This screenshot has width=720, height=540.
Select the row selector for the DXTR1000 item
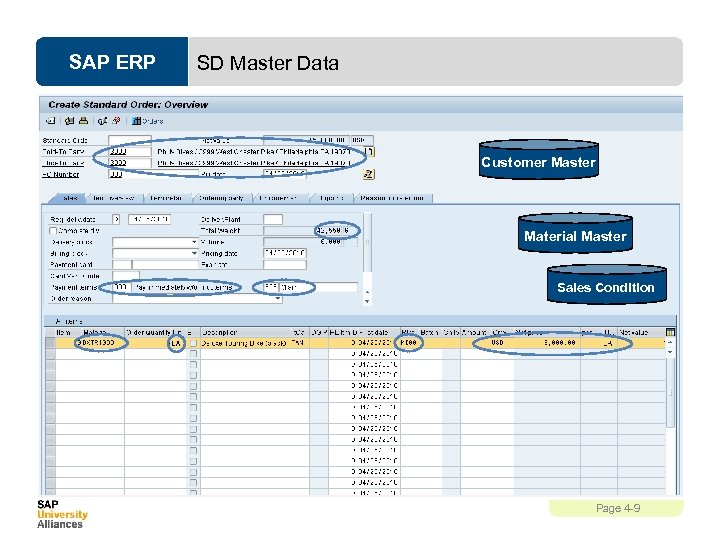coord(51,343)
